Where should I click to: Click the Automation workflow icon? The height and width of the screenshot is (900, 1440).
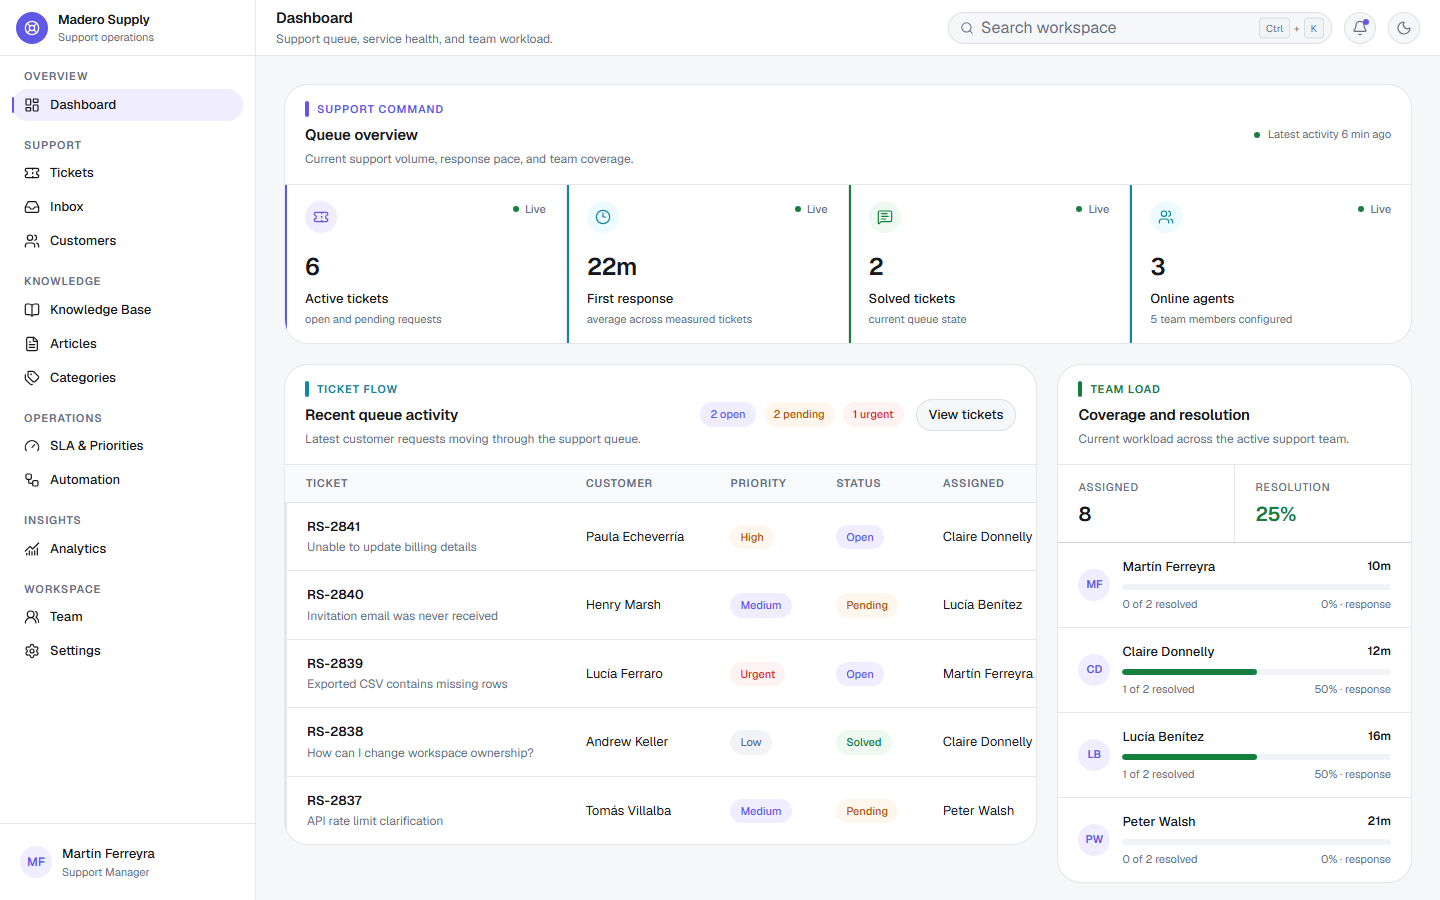32,480
